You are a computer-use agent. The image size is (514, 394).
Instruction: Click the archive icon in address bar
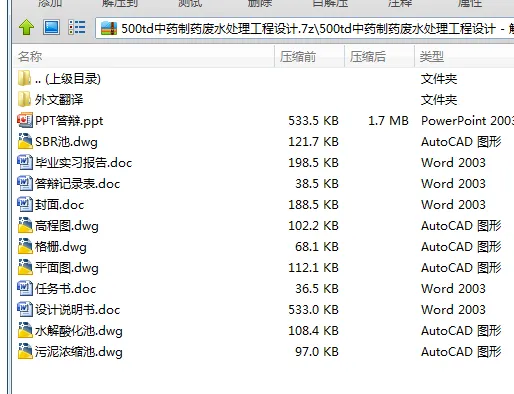click(x=109, y=29)
